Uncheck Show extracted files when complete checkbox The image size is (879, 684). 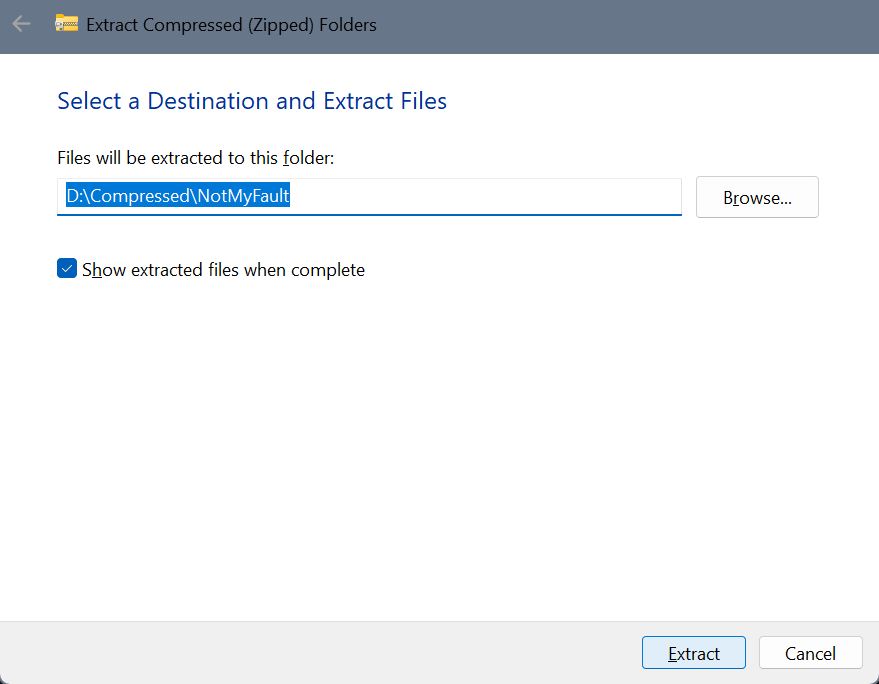pos(67,269)
